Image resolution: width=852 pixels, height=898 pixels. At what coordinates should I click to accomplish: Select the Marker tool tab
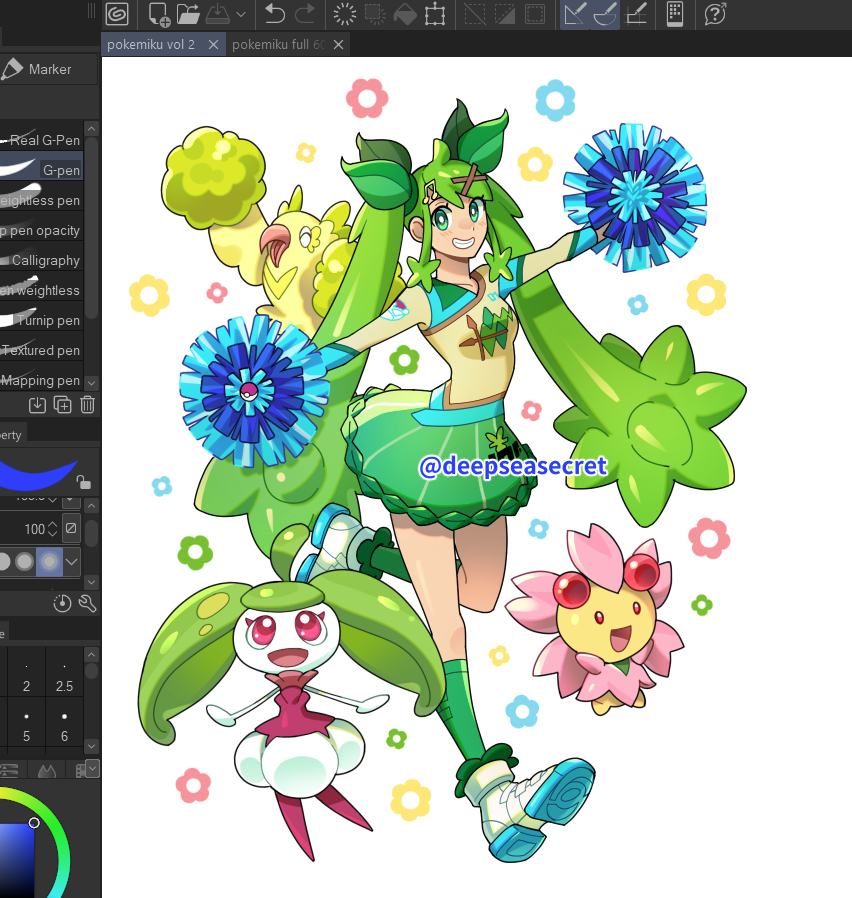(48, 69)
